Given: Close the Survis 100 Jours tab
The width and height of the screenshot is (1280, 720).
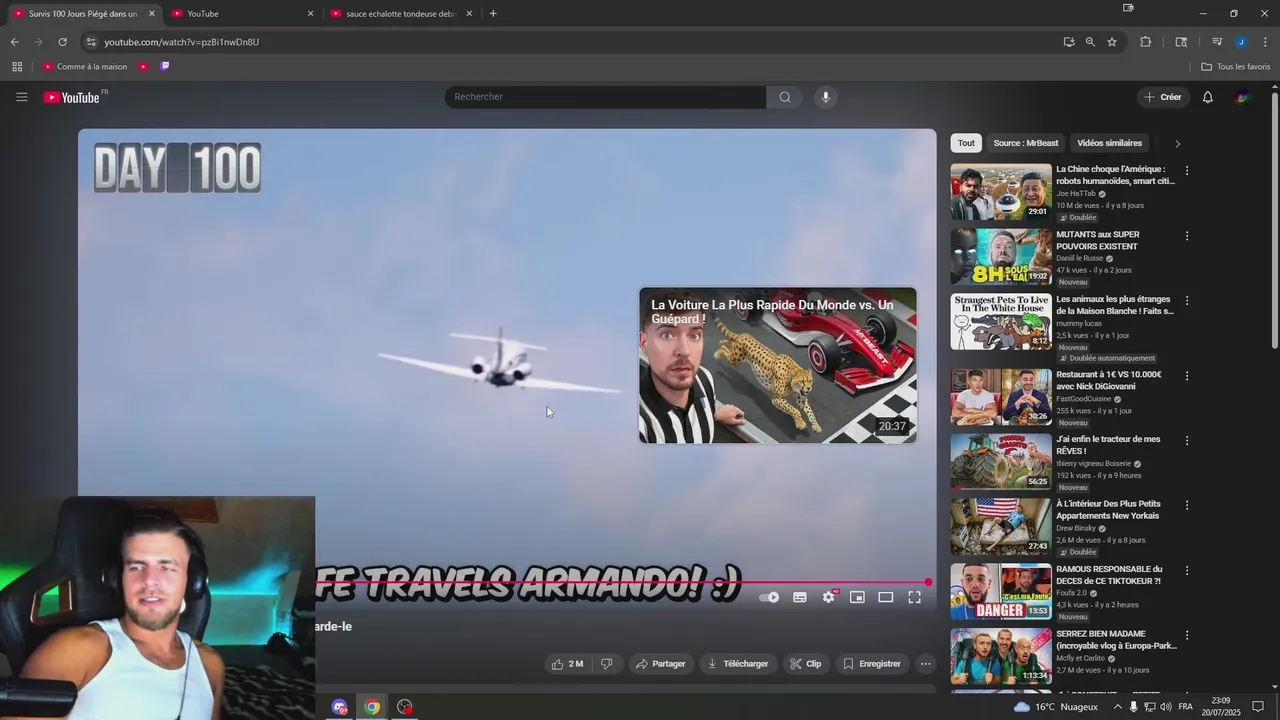Looking at the screenshot, I should (152, 14).
